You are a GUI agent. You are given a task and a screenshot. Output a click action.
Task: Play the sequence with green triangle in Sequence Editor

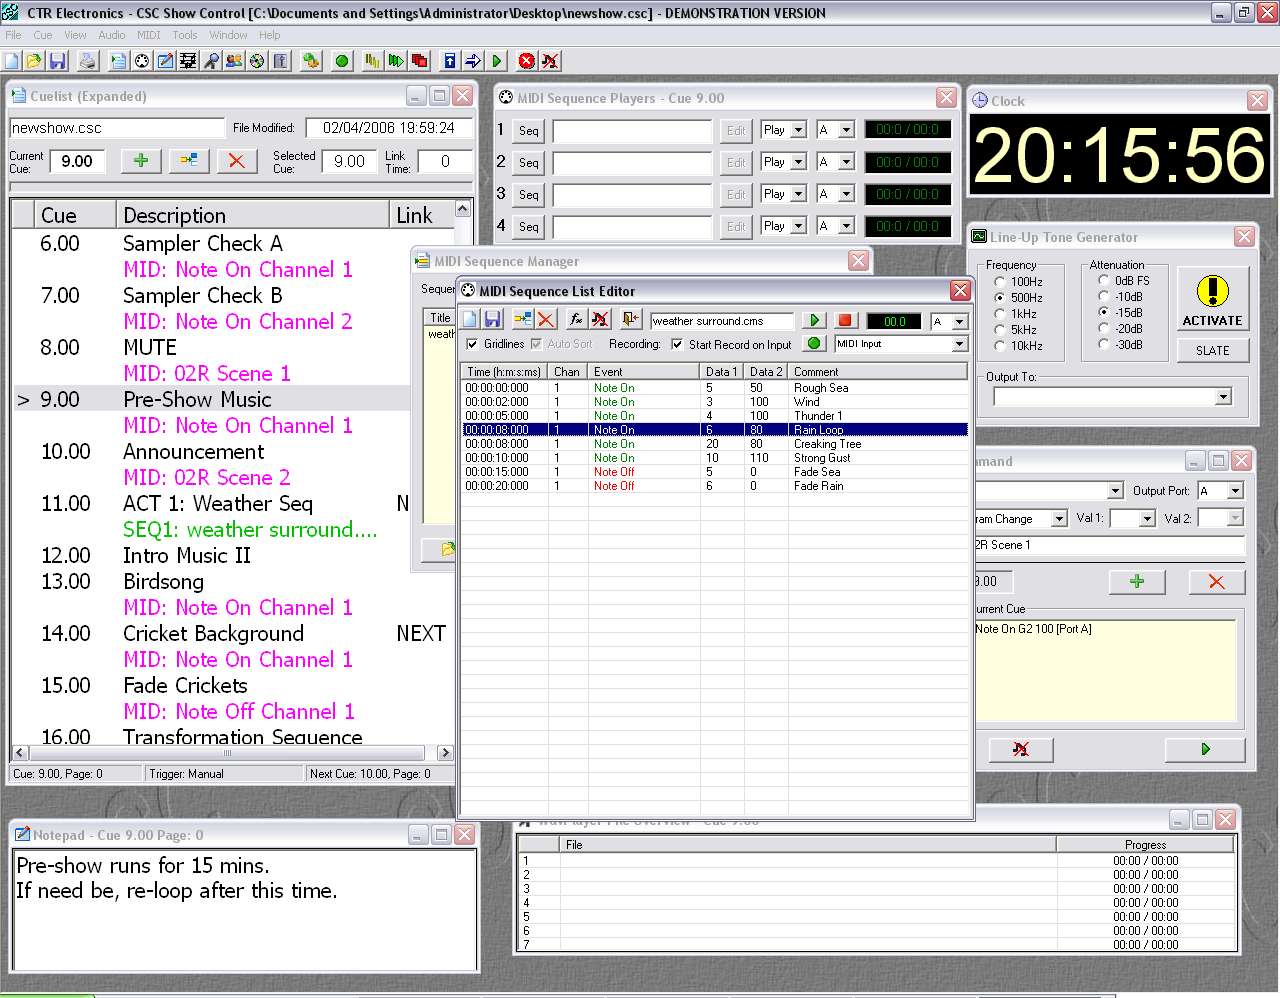coord(815,320)
